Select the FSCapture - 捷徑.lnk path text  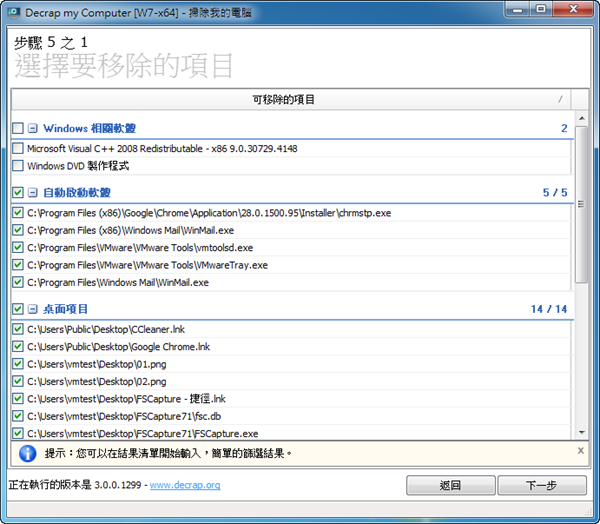[126, 399]
